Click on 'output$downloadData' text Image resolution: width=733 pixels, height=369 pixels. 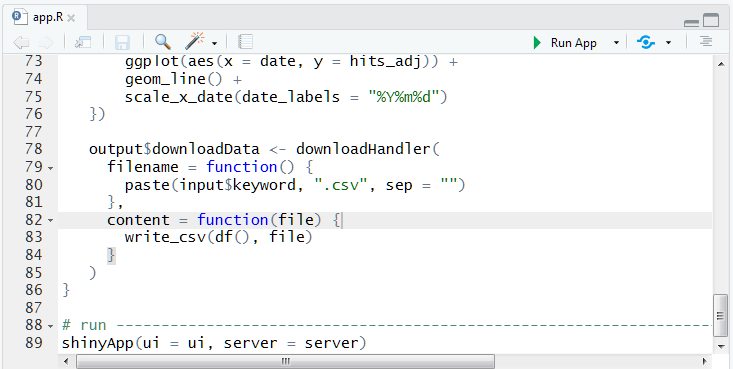(174, 149)
